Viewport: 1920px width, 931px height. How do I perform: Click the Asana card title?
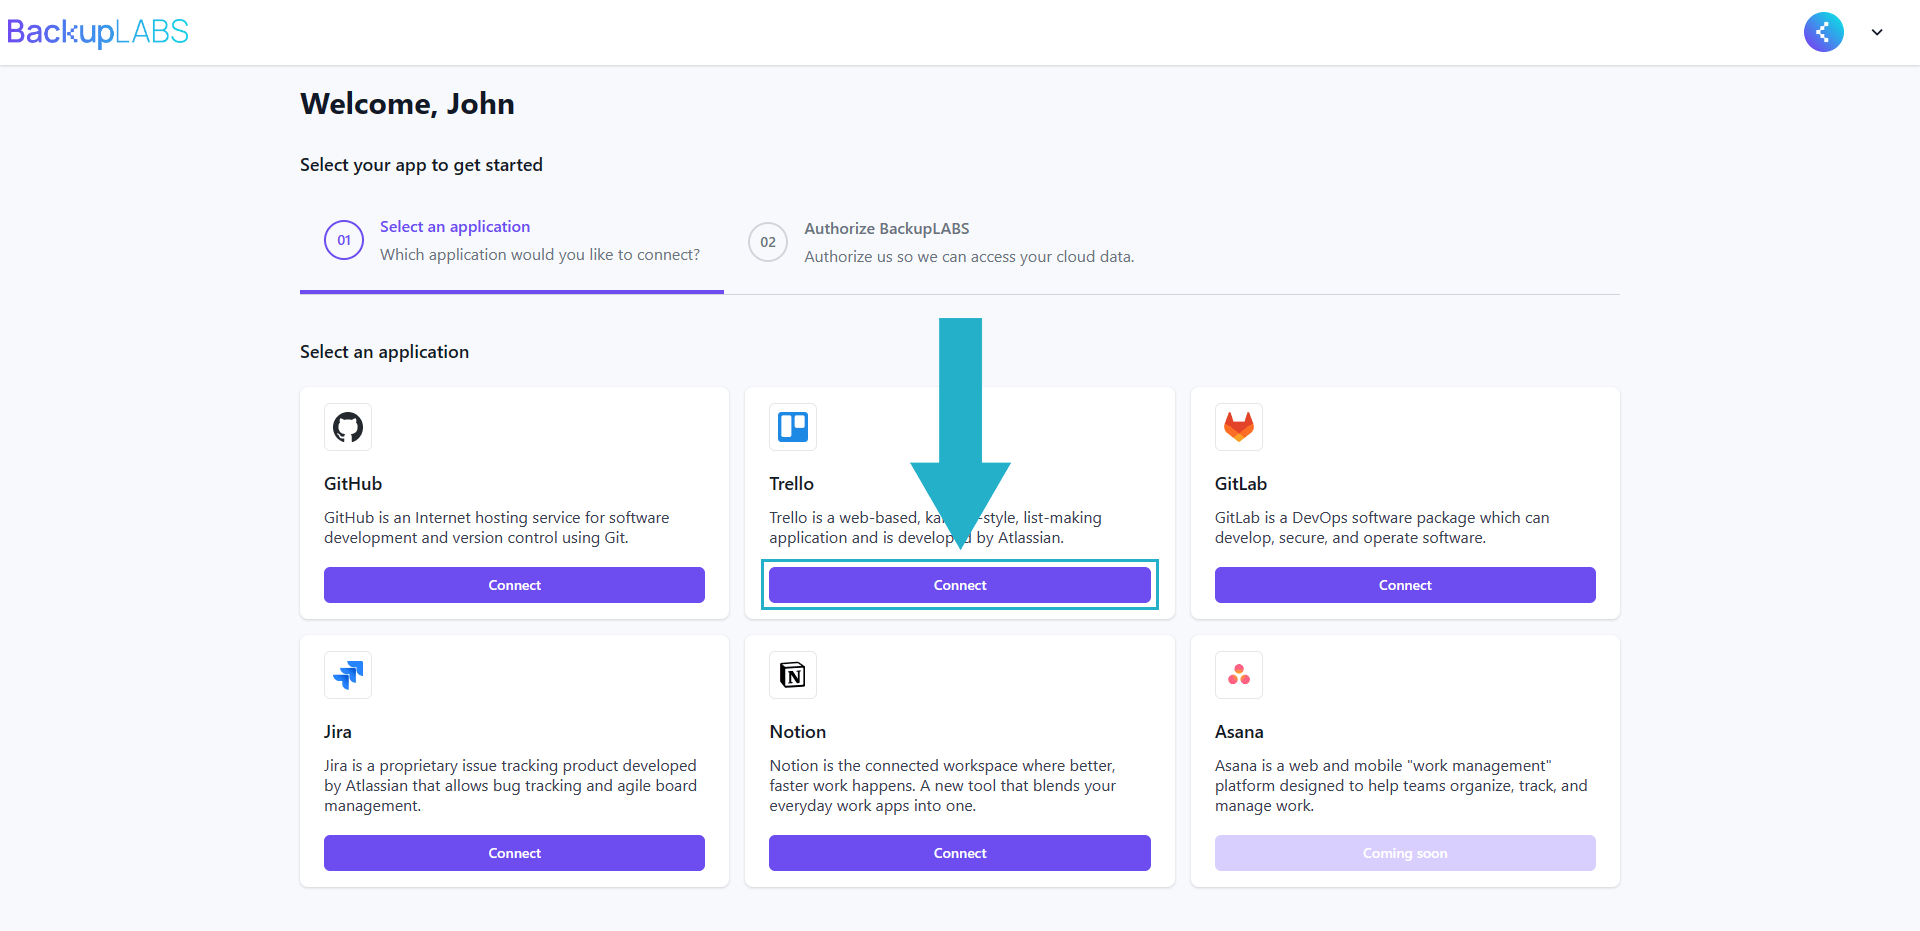(1239, 732)
